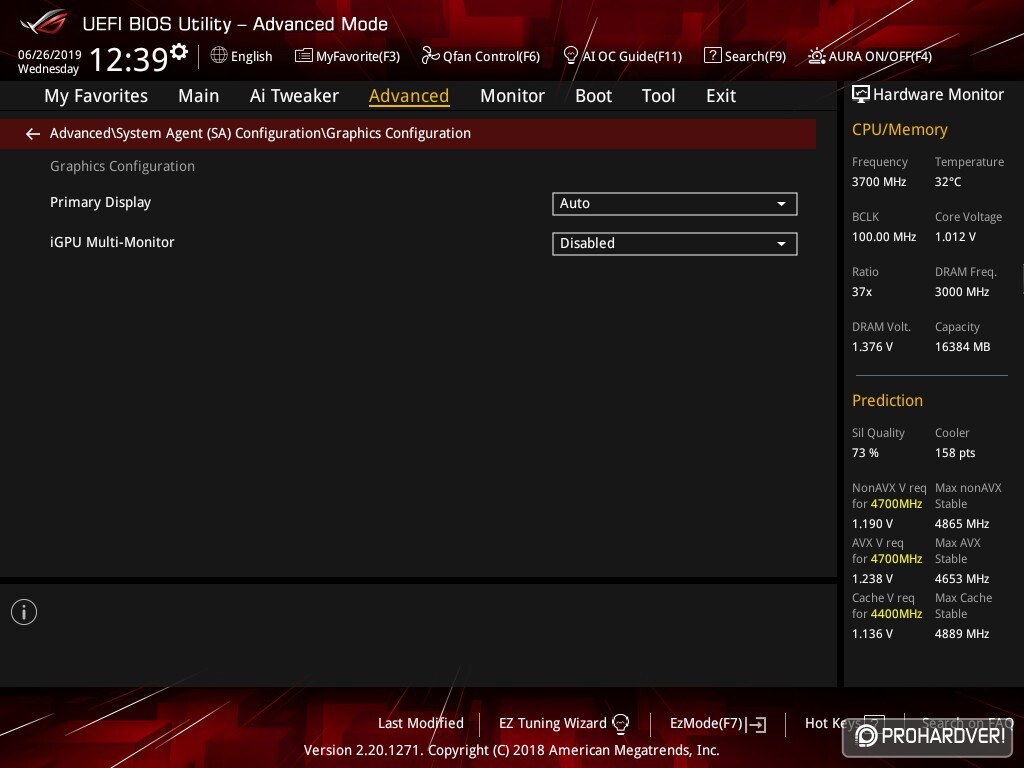Screen dimensions: 1024x768
Task: Select the iGPU Multi-Monitor setting label
Action: (x=112, y=242)
